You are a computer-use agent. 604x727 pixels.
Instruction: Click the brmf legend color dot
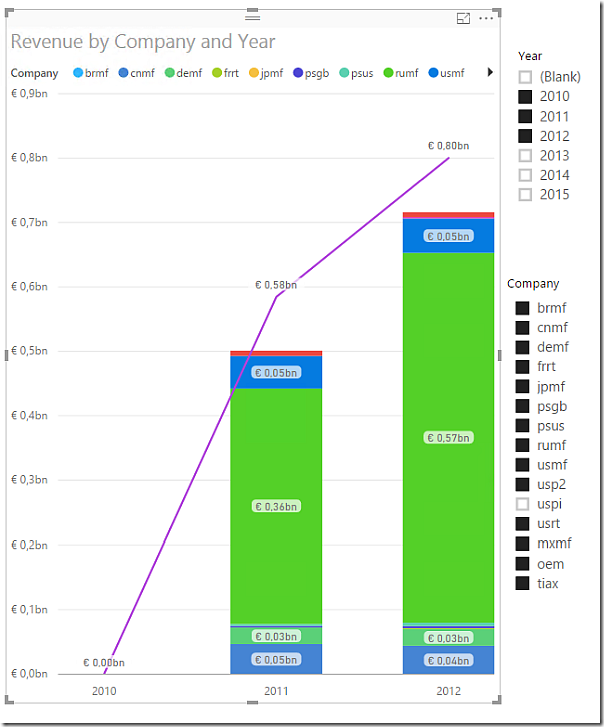pyautogui.click(x=79, y=73)
